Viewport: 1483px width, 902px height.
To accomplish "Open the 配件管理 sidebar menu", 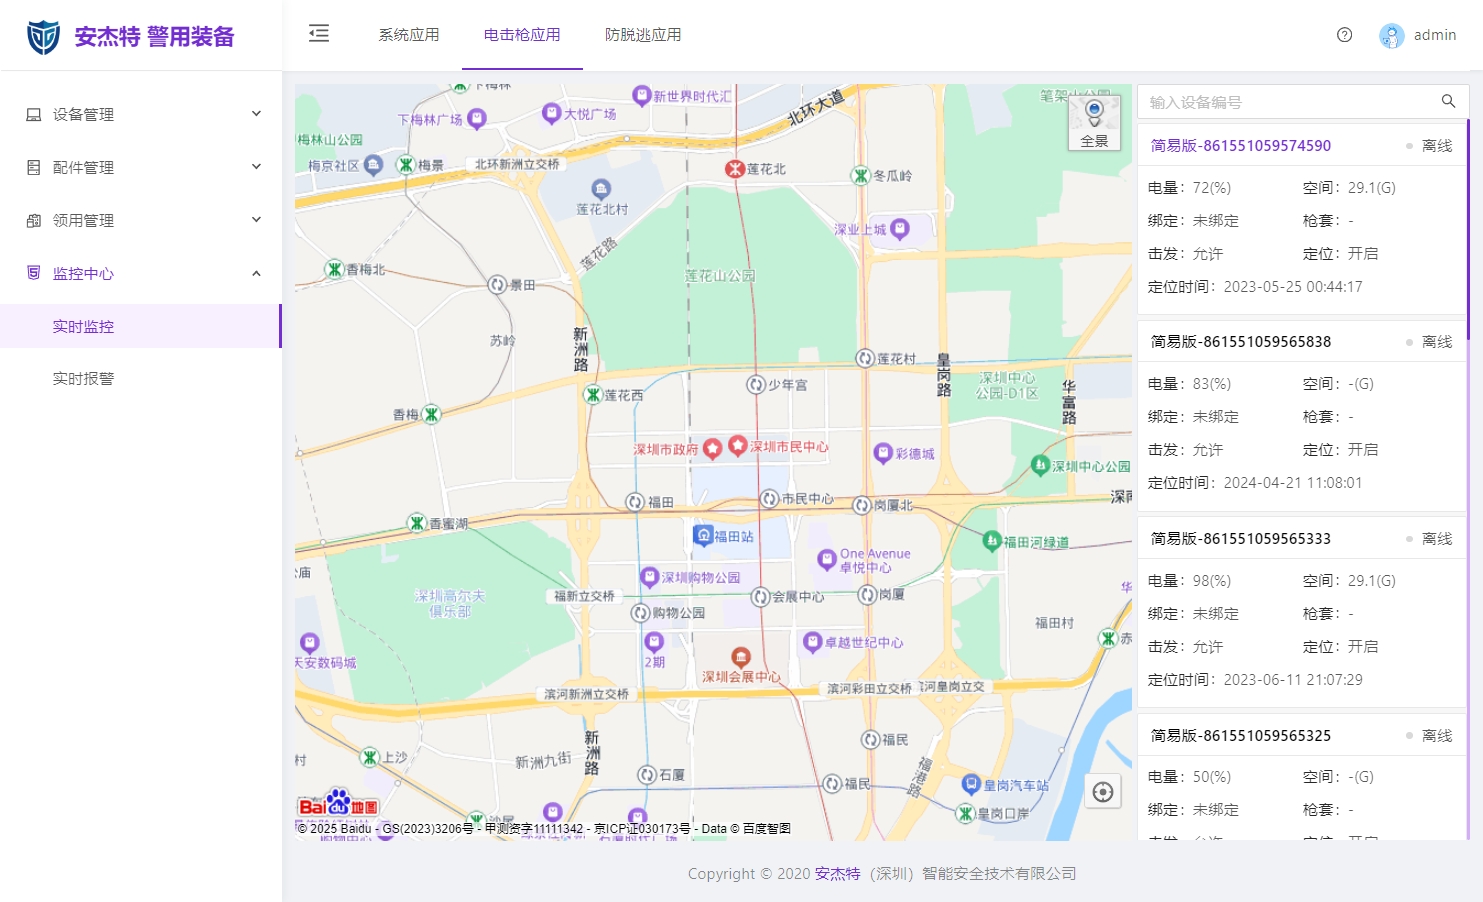I will [141, 167].
